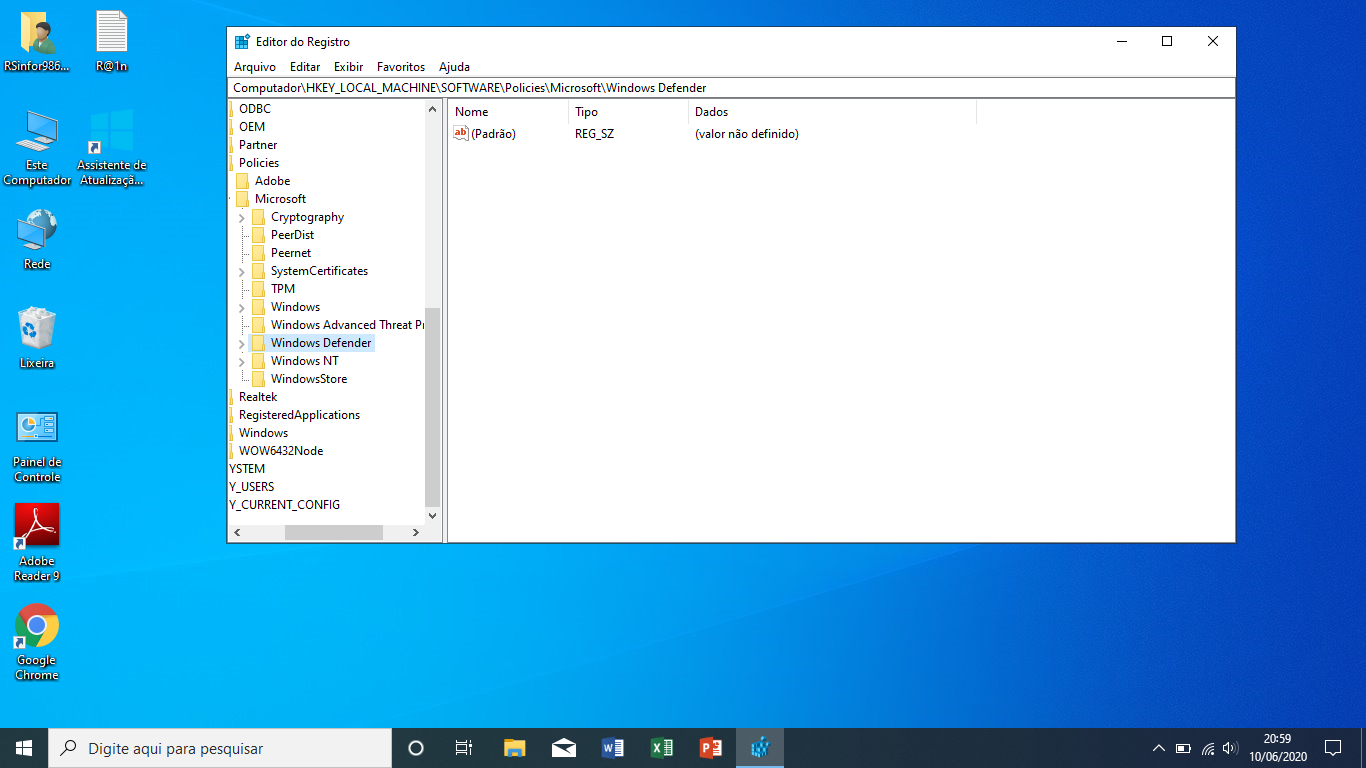Screen dimensions: 1366x768
Task: Expand the Windows key under Microsoft
Action: pyautogui.click(x=242, y=308)
